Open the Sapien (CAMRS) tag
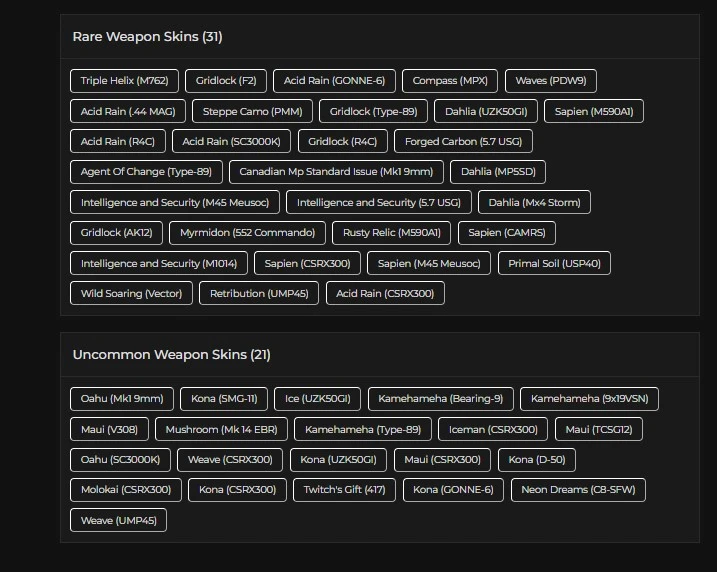 (x=507, y=233)
